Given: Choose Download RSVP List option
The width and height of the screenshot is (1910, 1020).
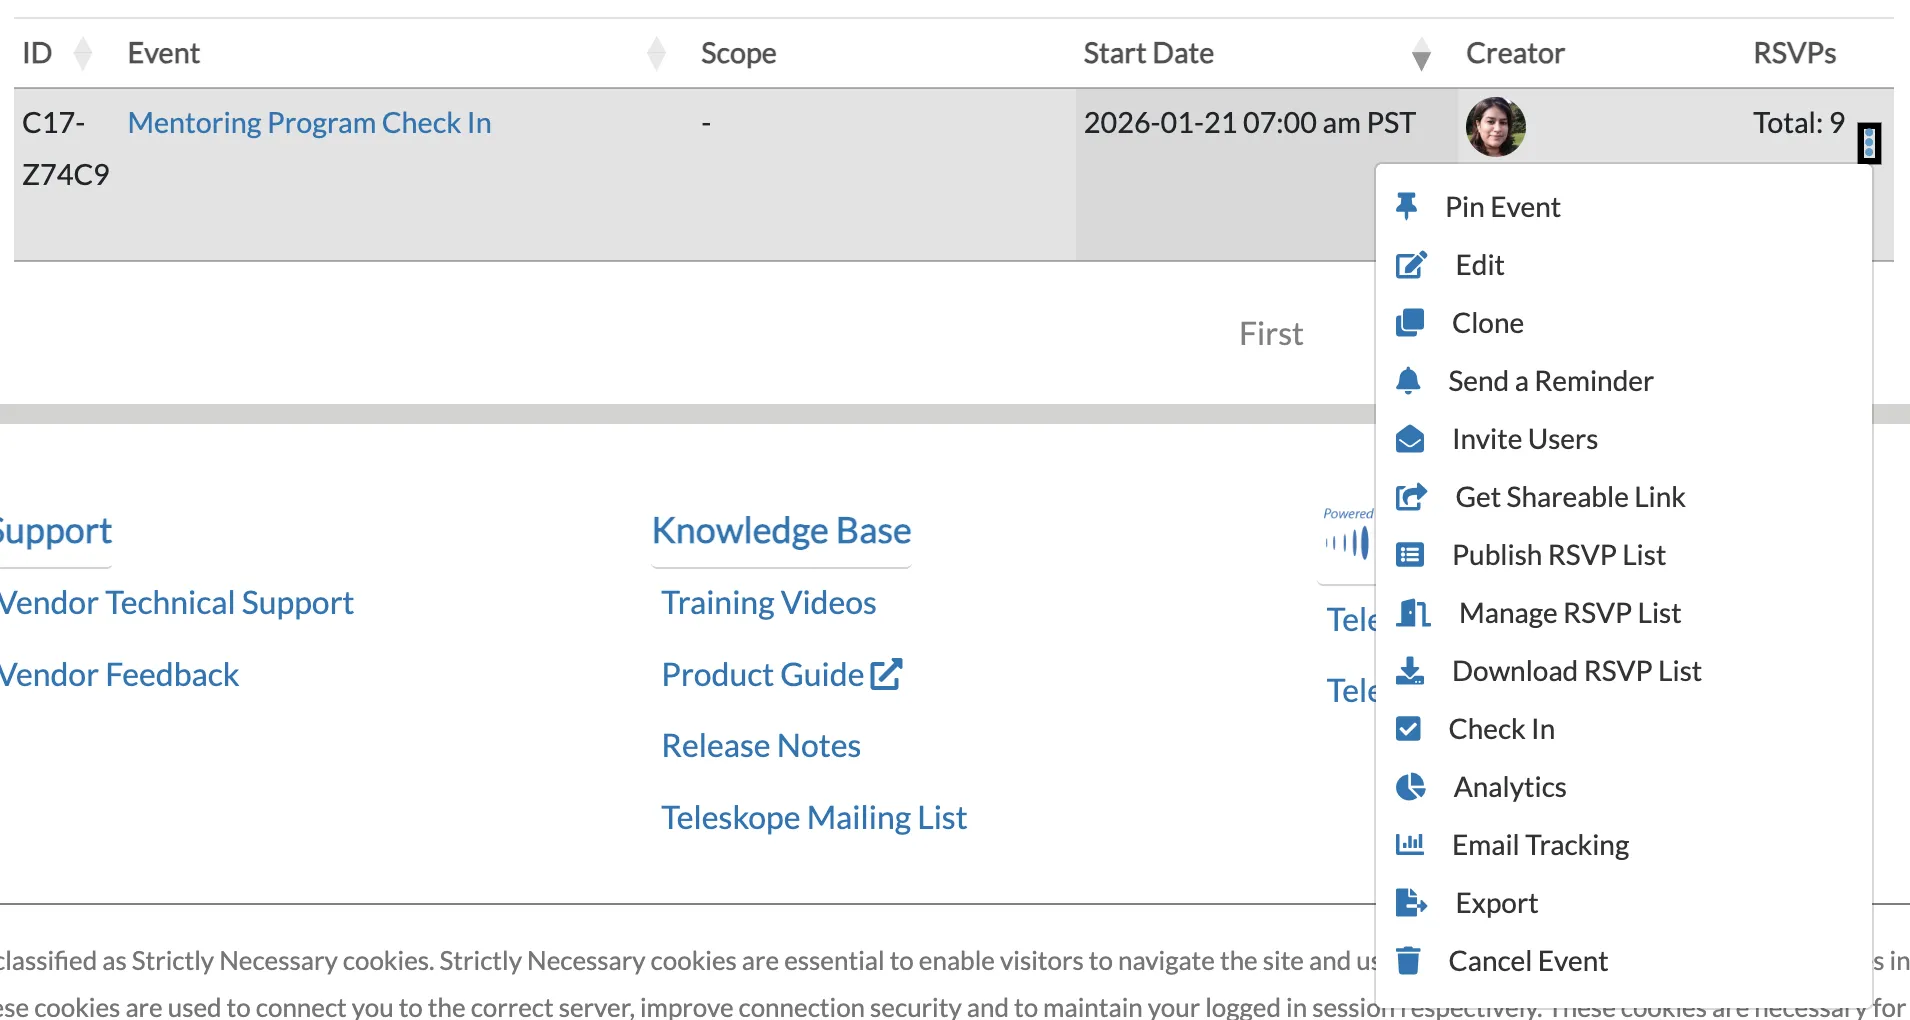Looking at the screenshot, I should point(1576,670).
